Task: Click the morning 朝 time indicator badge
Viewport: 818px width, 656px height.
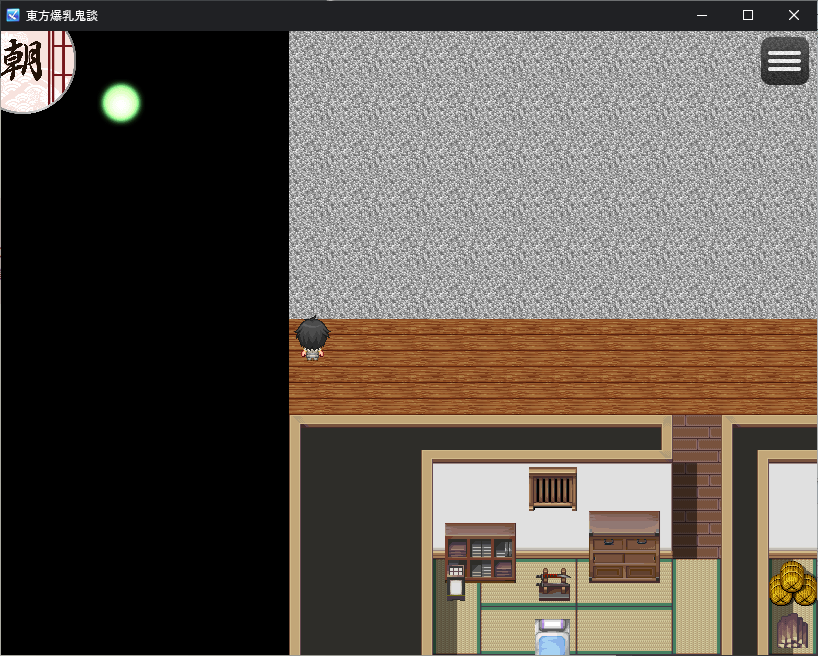Action: click(37, 70)
